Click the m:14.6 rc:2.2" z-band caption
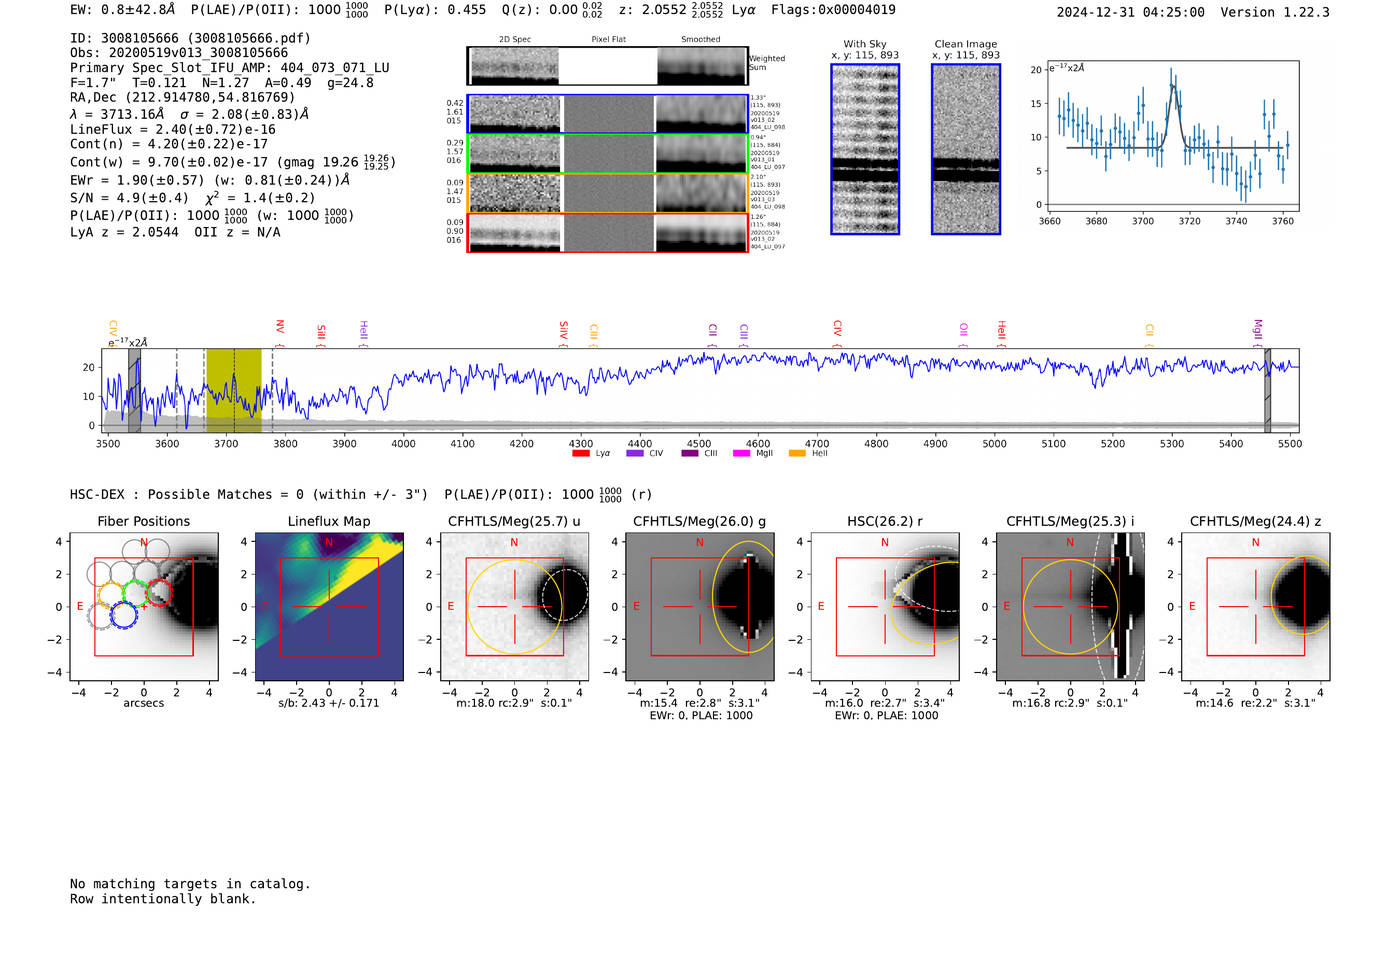This screenshot has height=953, width=1400. click(x=1256, y=703)
